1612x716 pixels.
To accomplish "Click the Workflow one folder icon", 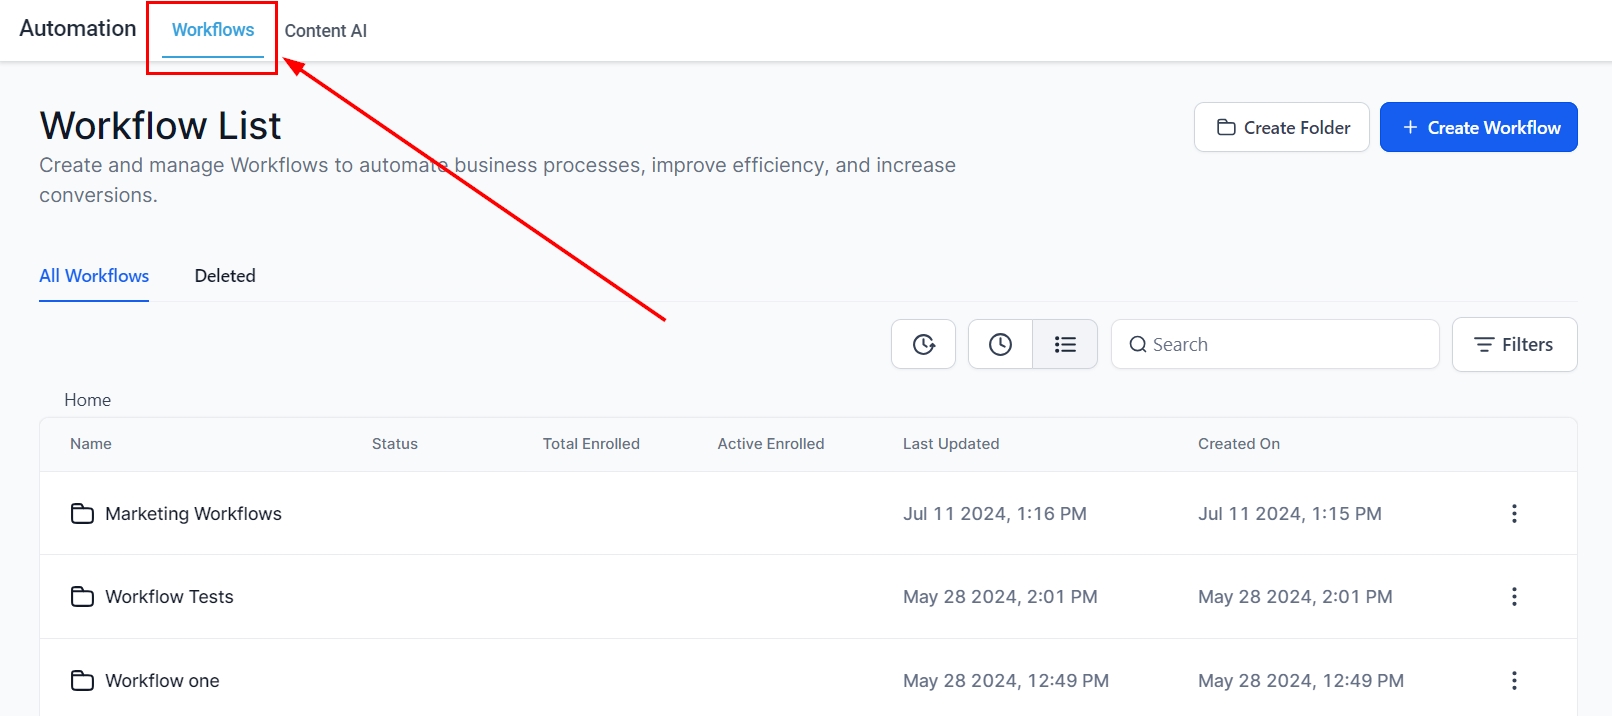I will coord(82,681).
